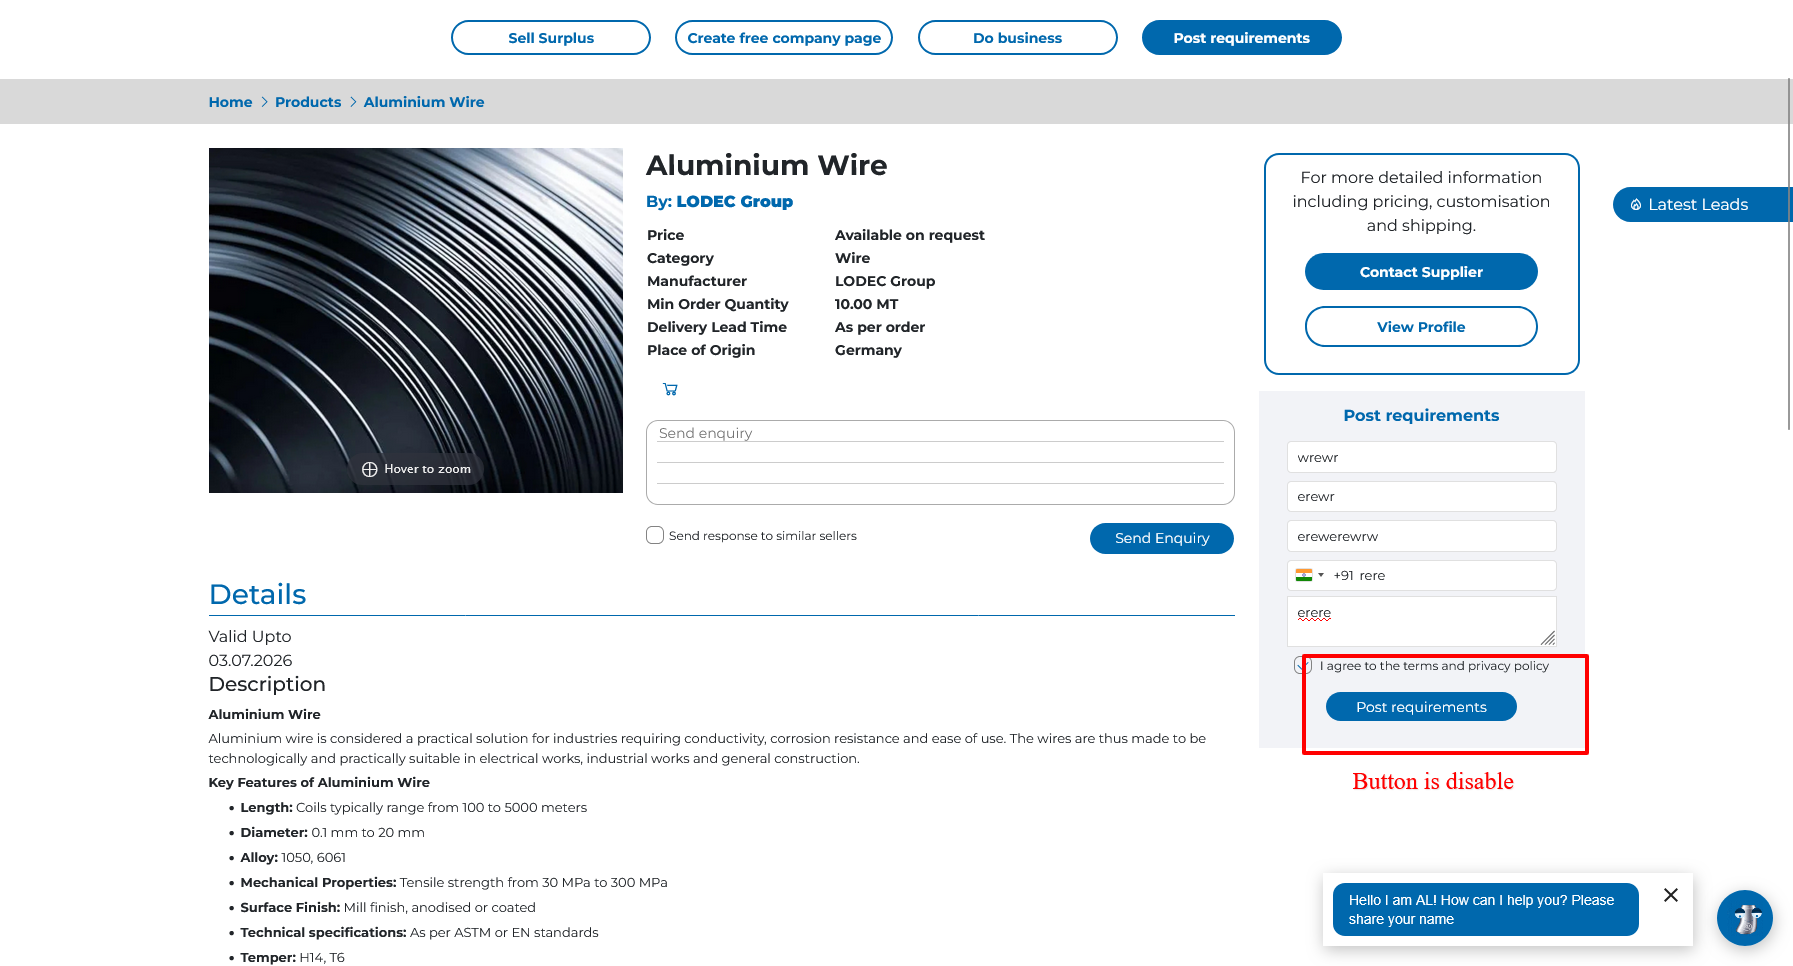The width and height of the screenshot is (1793, 966).
Task: Click the shopping cart icon
Action: tap(670, 389)
